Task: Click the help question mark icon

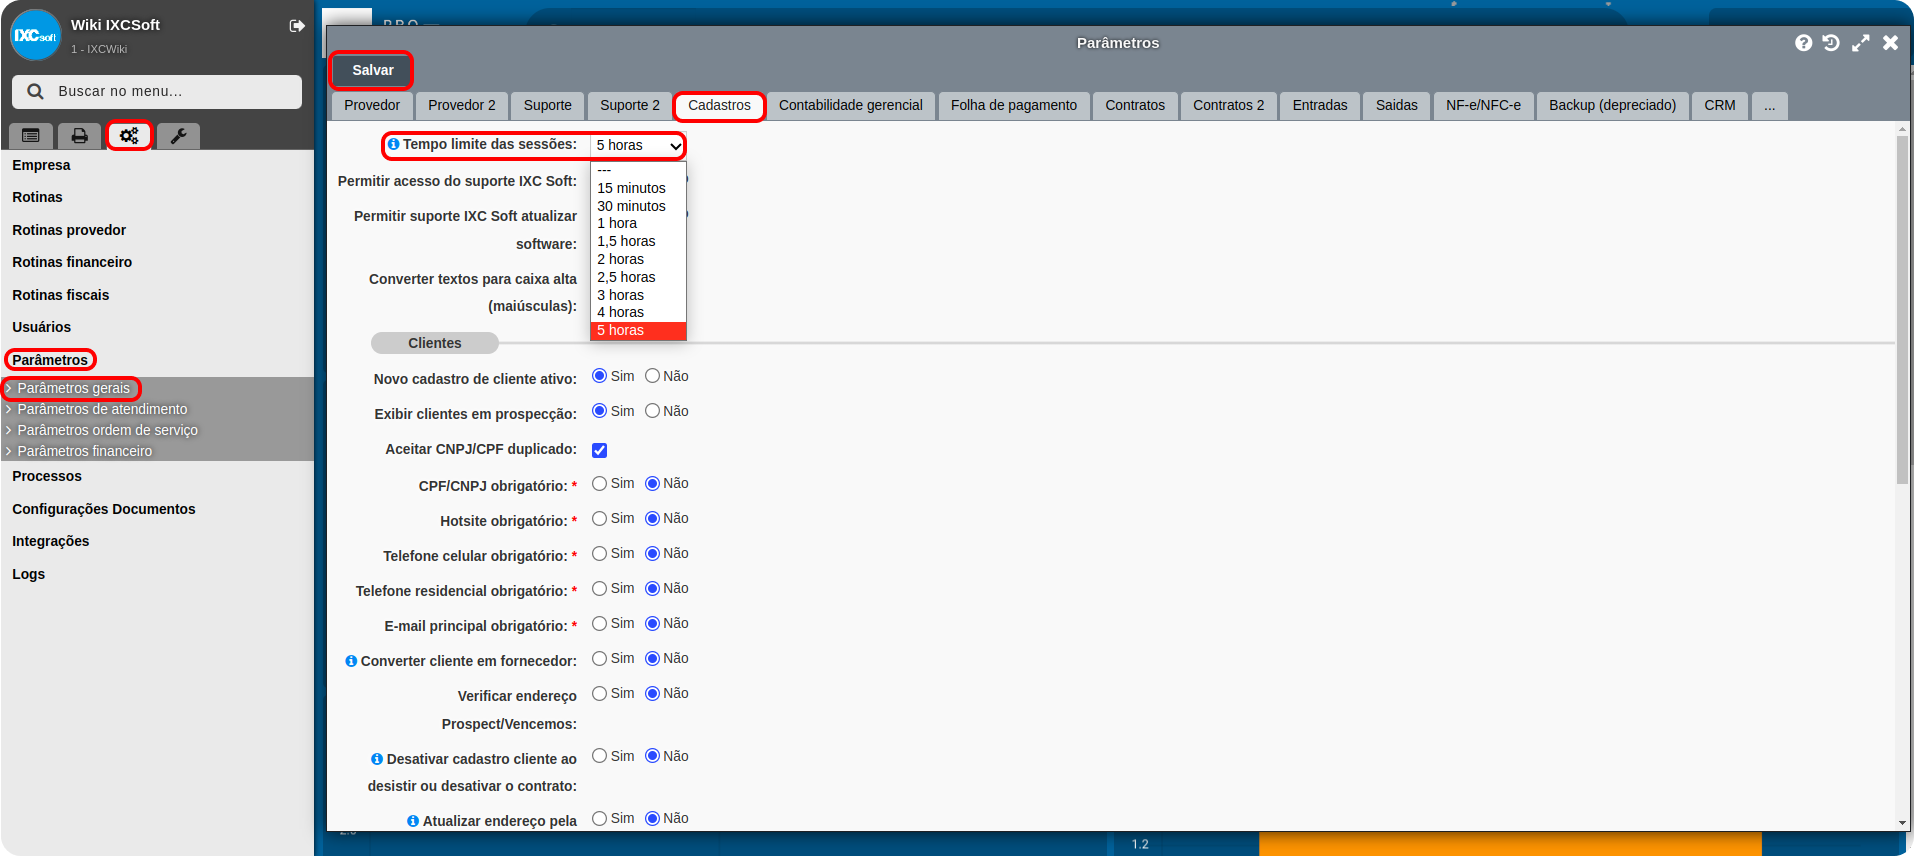Action: (1803, 43)
